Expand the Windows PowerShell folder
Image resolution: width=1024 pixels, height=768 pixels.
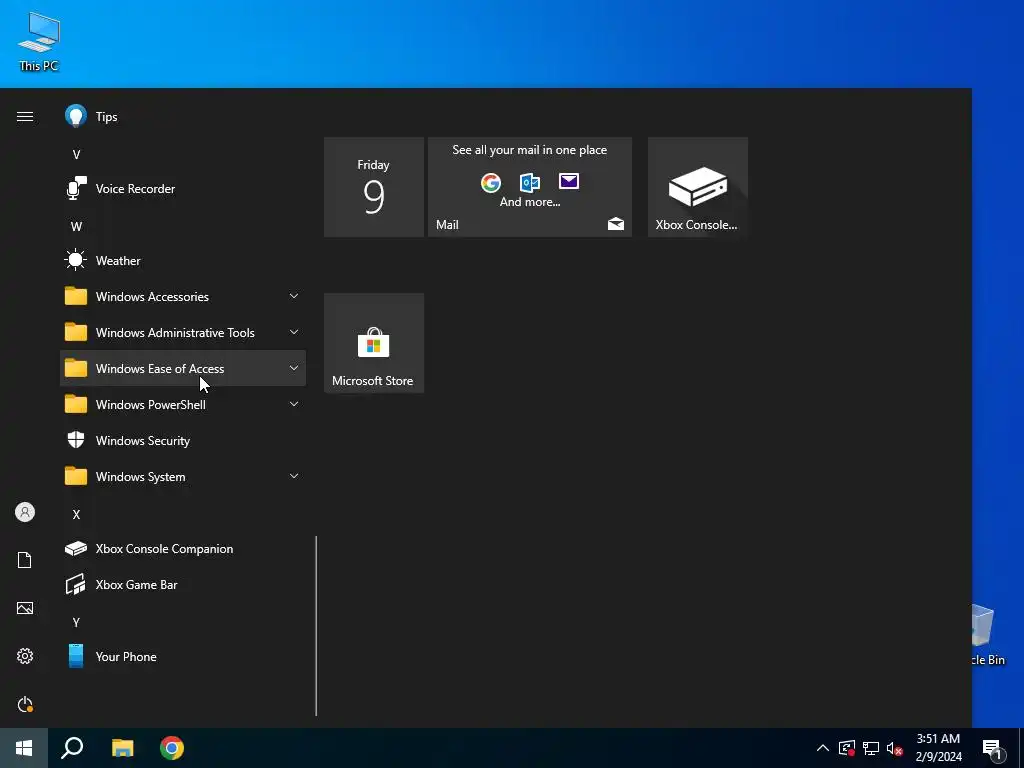tap(183, 404)
